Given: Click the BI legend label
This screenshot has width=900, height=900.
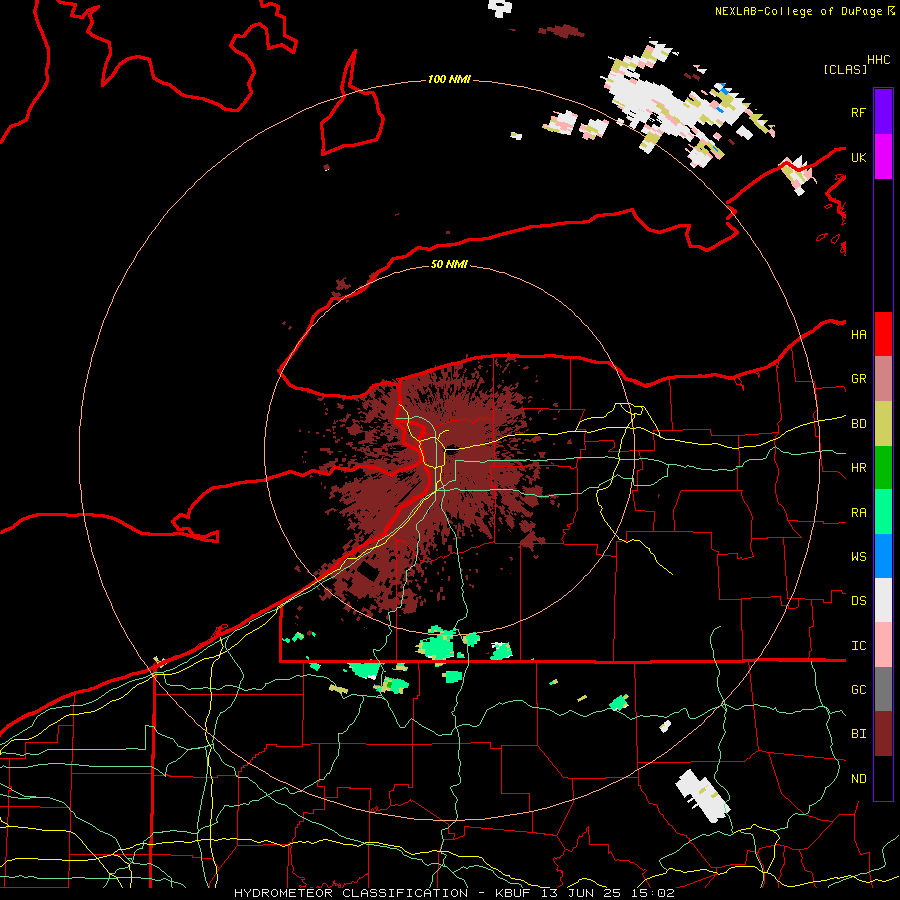Looking at the screenshot, I should coord(858,734).
